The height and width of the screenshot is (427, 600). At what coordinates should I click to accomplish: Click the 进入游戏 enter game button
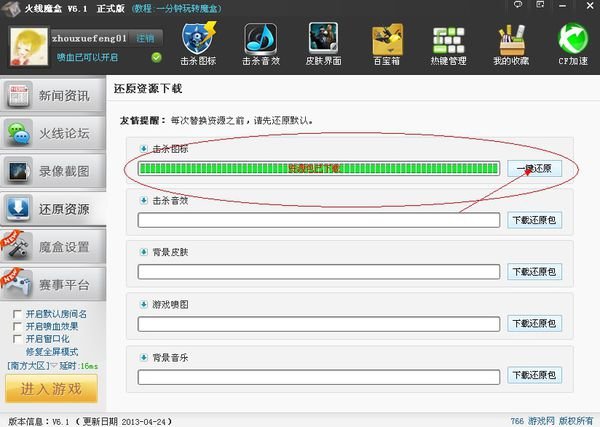tap(51, 388)
